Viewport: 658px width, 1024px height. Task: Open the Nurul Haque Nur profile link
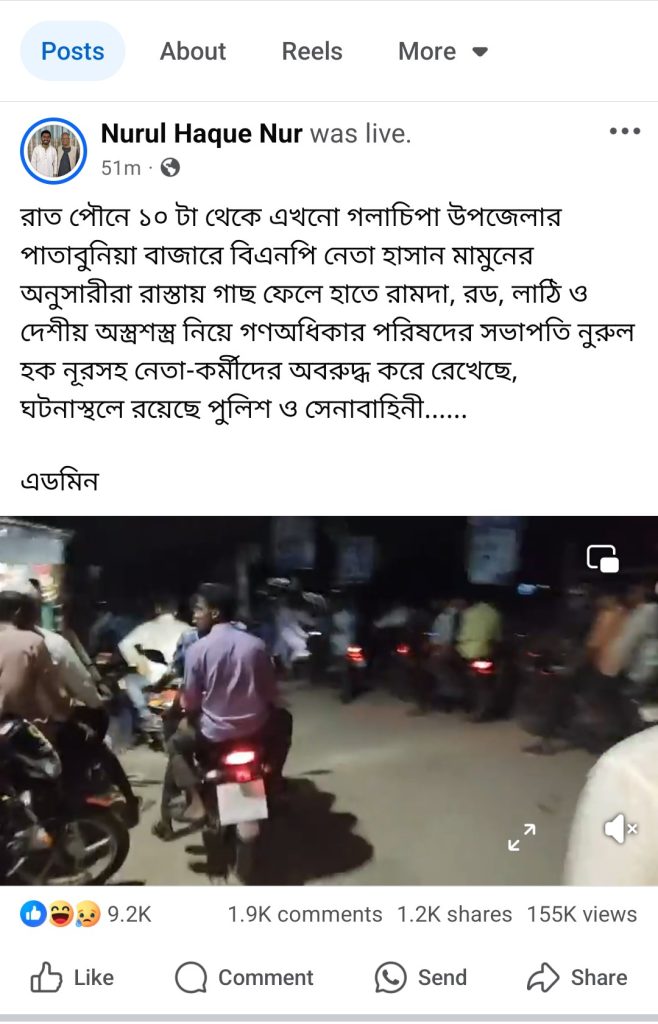click(x=201, y=133)
